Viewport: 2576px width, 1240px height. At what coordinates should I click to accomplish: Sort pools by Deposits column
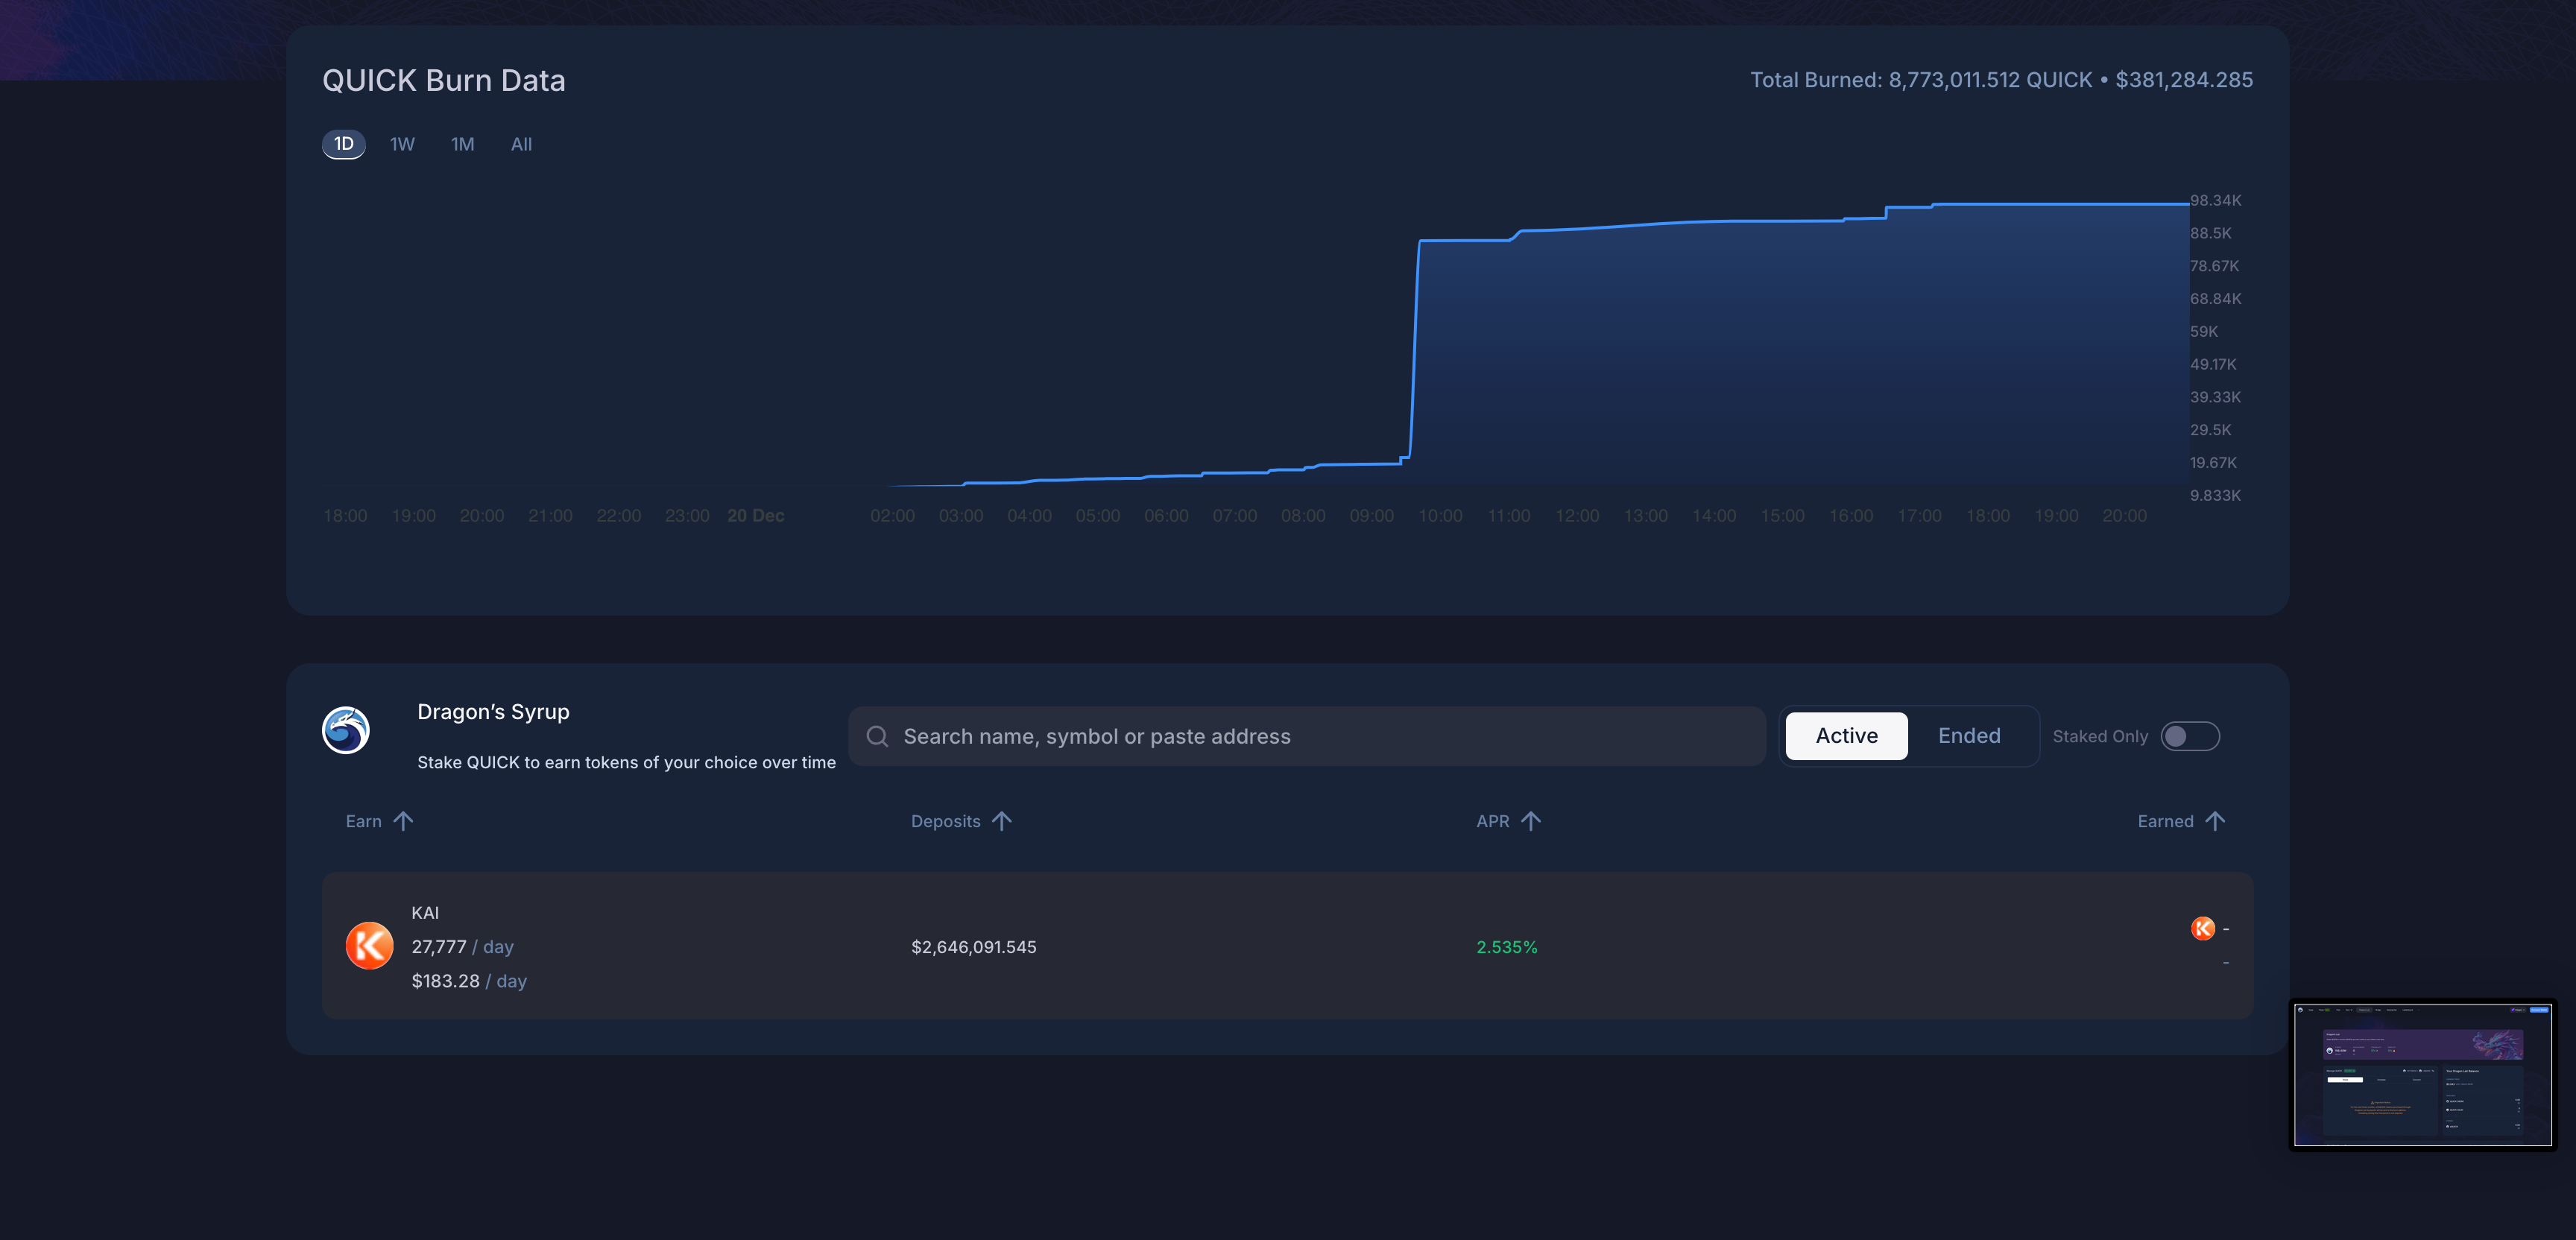pos(961,821)
